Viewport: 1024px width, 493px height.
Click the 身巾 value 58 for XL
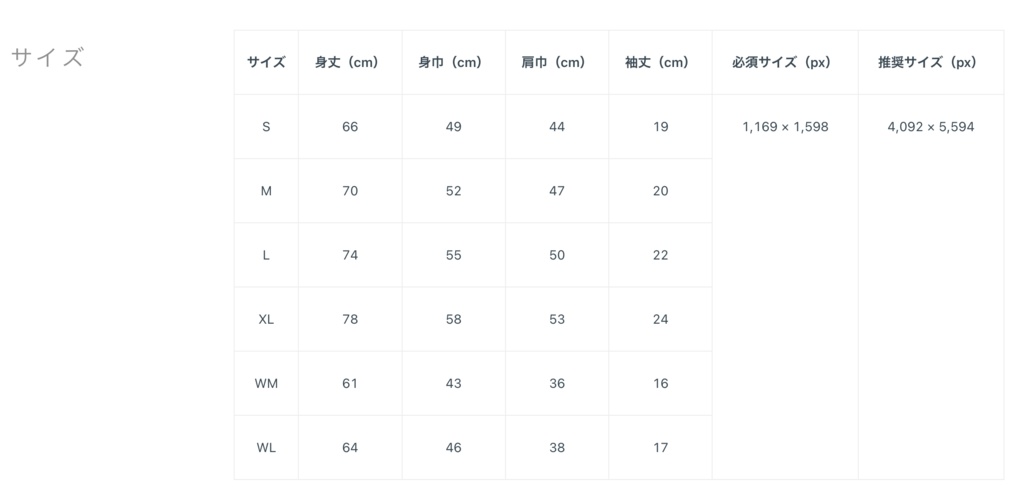454,319
